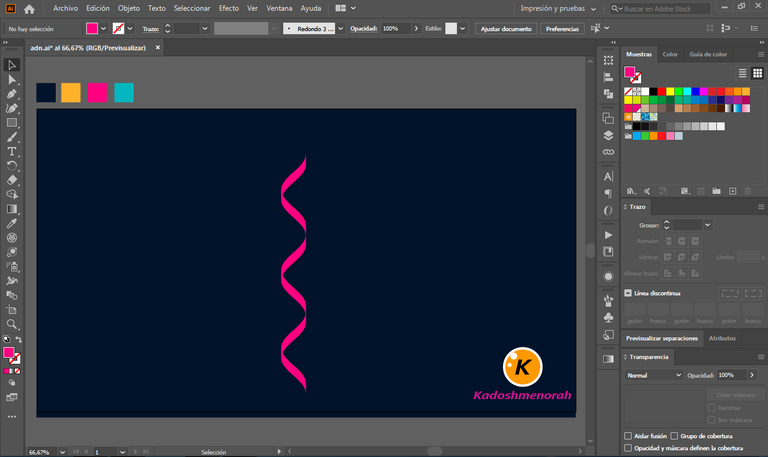Open the Symbols club icon panel
The image size is (768, 457).
click(x=608, y=317)
